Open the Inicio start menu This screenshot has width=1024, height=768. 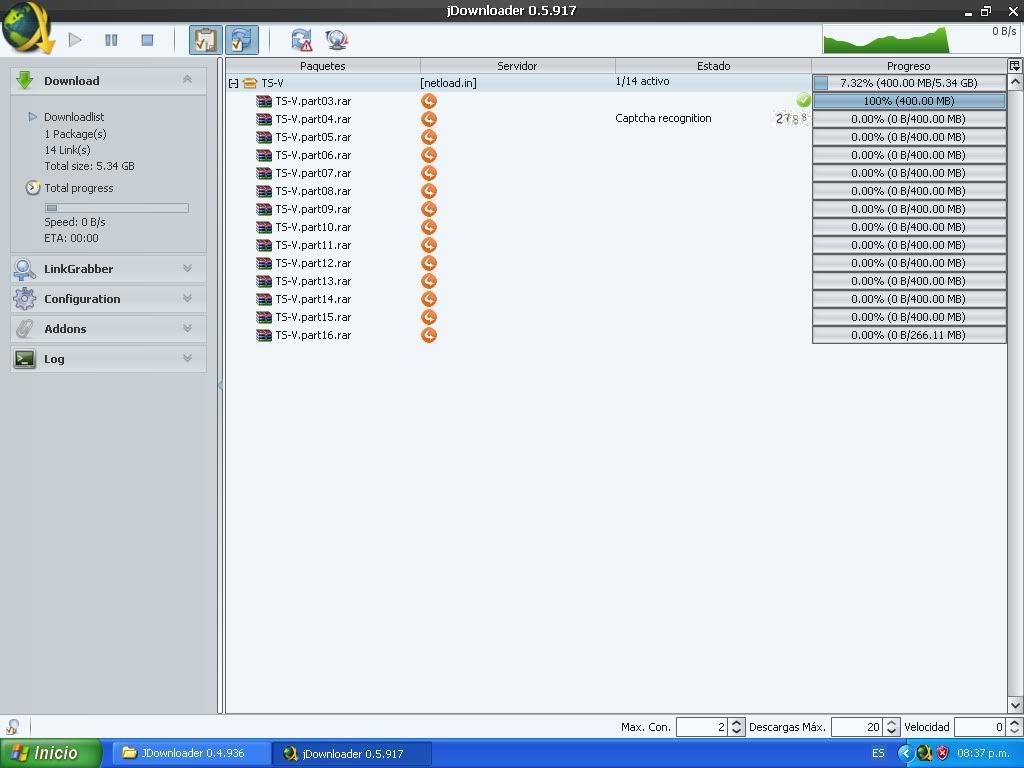(x=51, y=753)
